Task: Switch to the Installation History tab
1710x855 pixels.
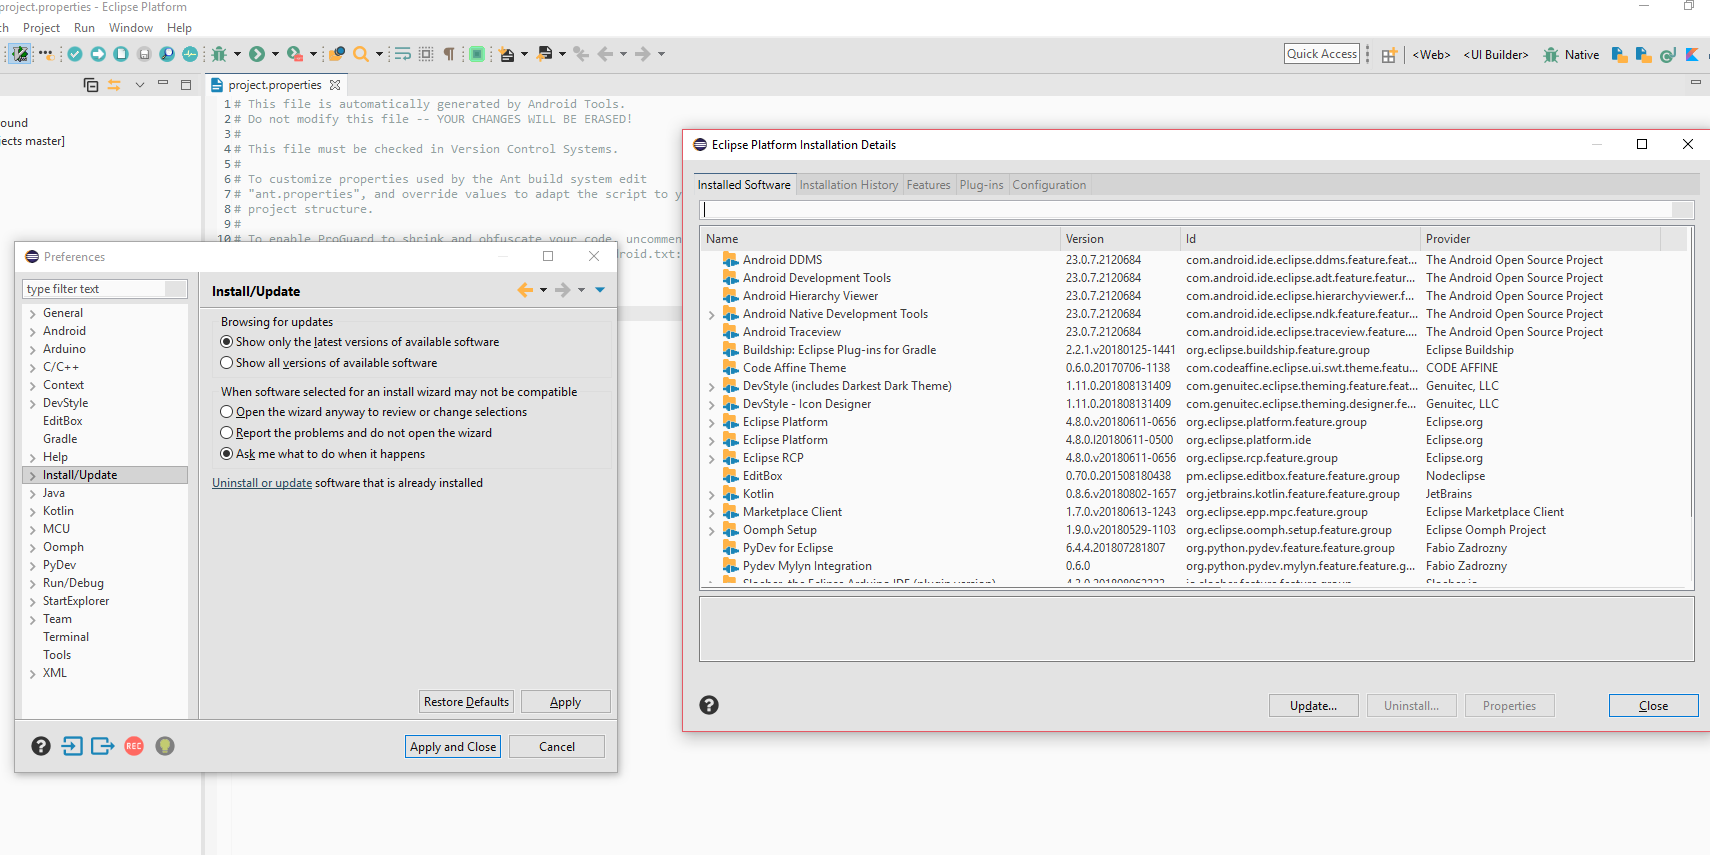Action: [x=849, y=185]
